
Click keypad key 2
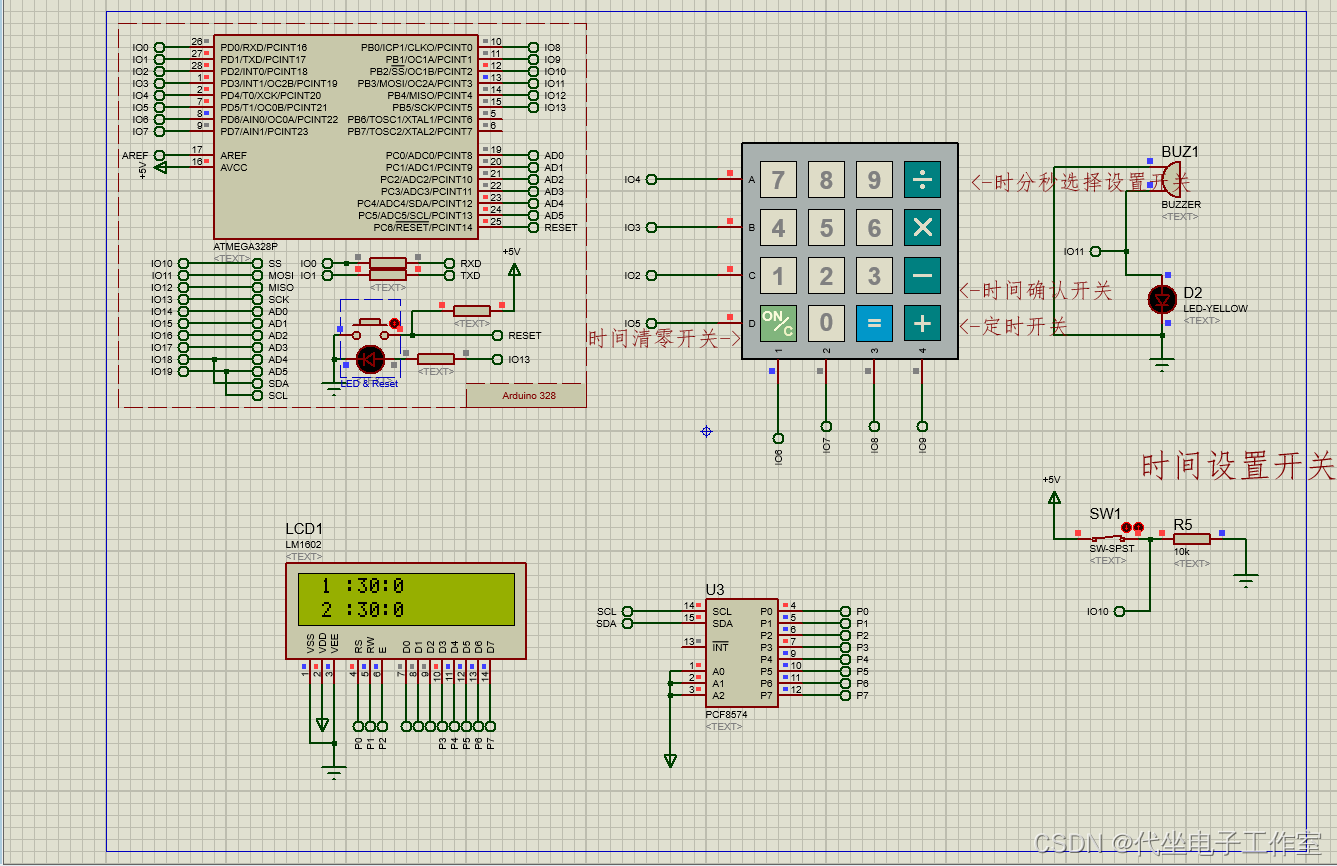coord(826,275)
